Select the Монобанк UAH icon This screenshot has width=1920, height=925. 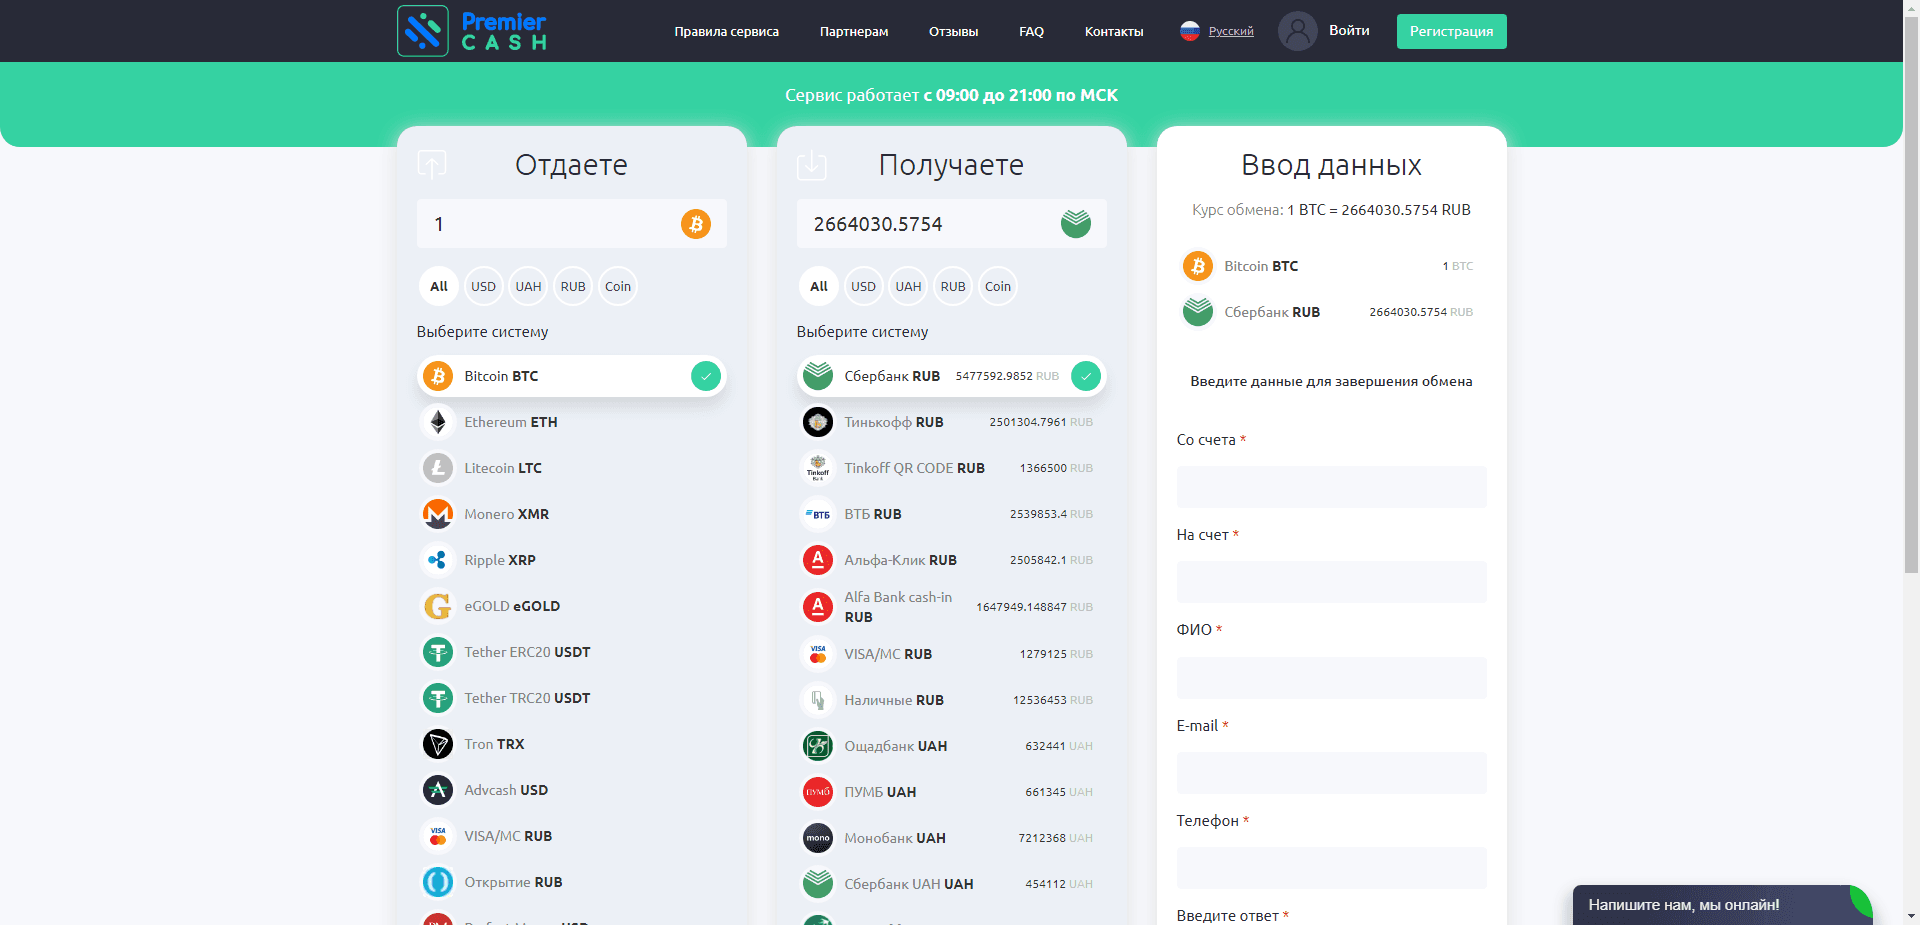pyautogui.click(x=818, y=838)
